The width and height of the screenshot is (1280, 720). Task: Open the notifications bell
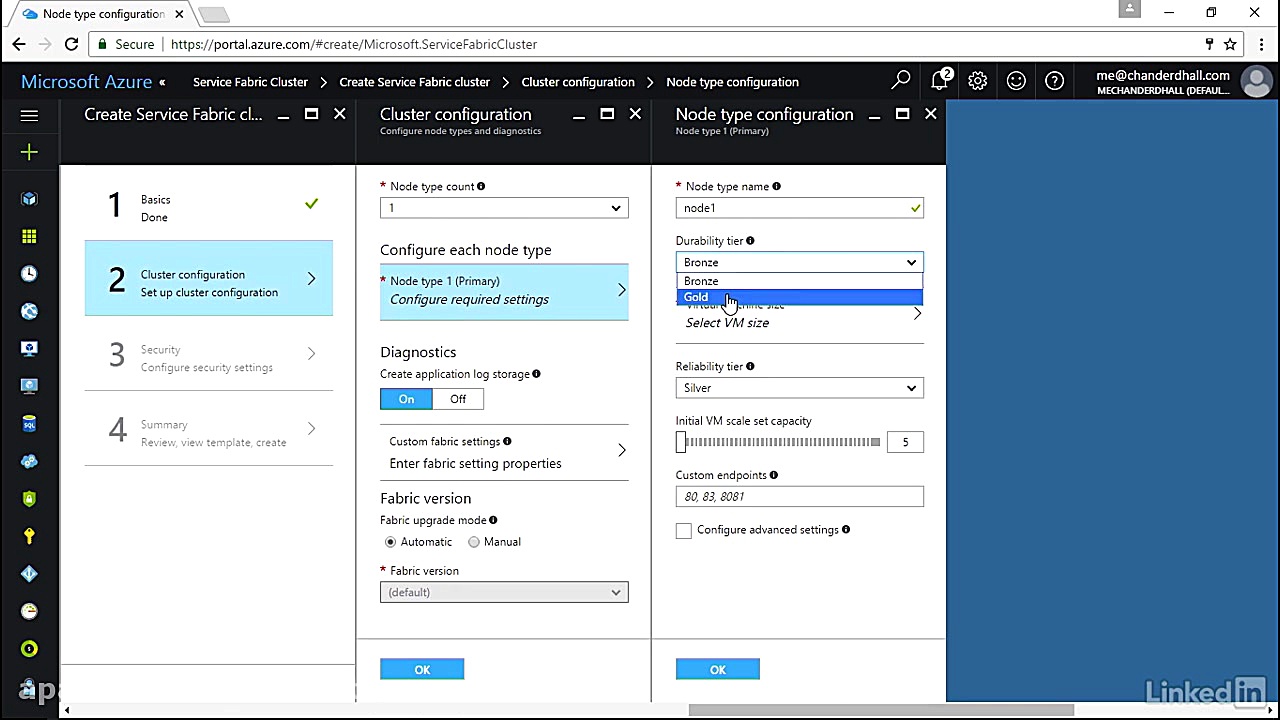(x=940, y=81)
